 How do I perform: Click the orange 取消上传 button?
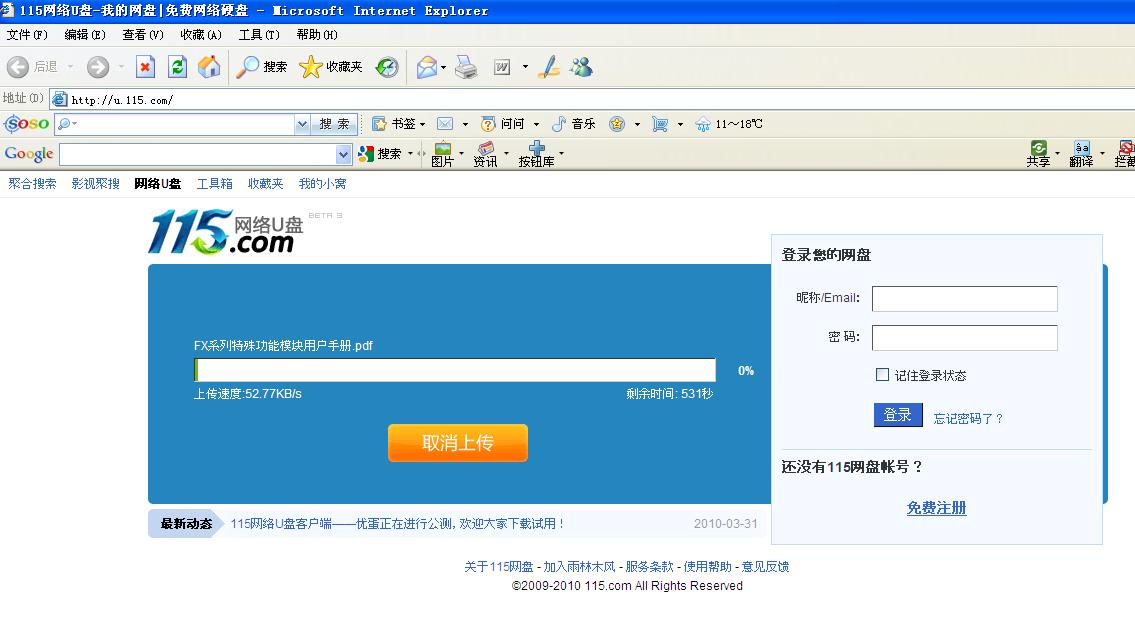click(x=457, y=443)
